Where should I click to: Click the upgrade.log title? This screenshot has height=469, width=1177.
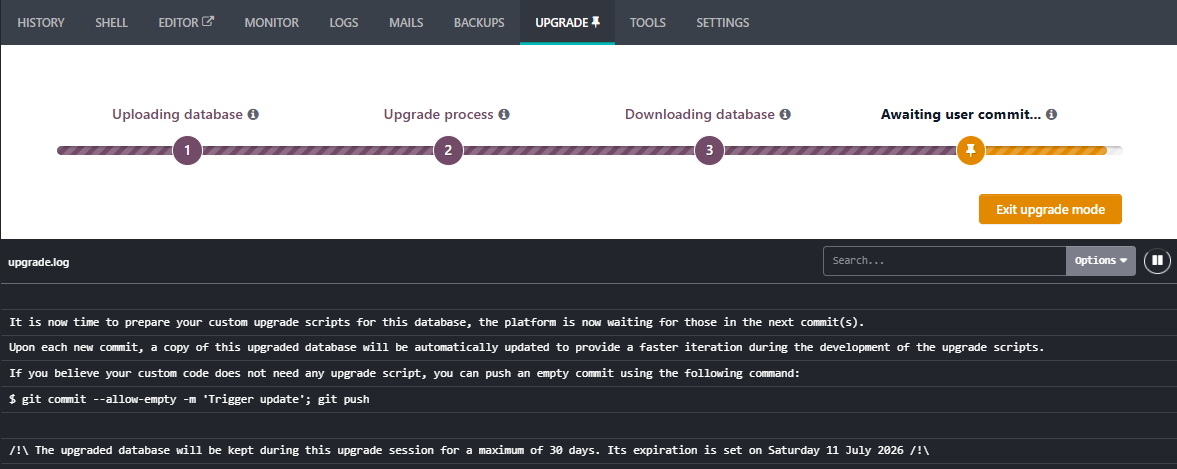38,263
